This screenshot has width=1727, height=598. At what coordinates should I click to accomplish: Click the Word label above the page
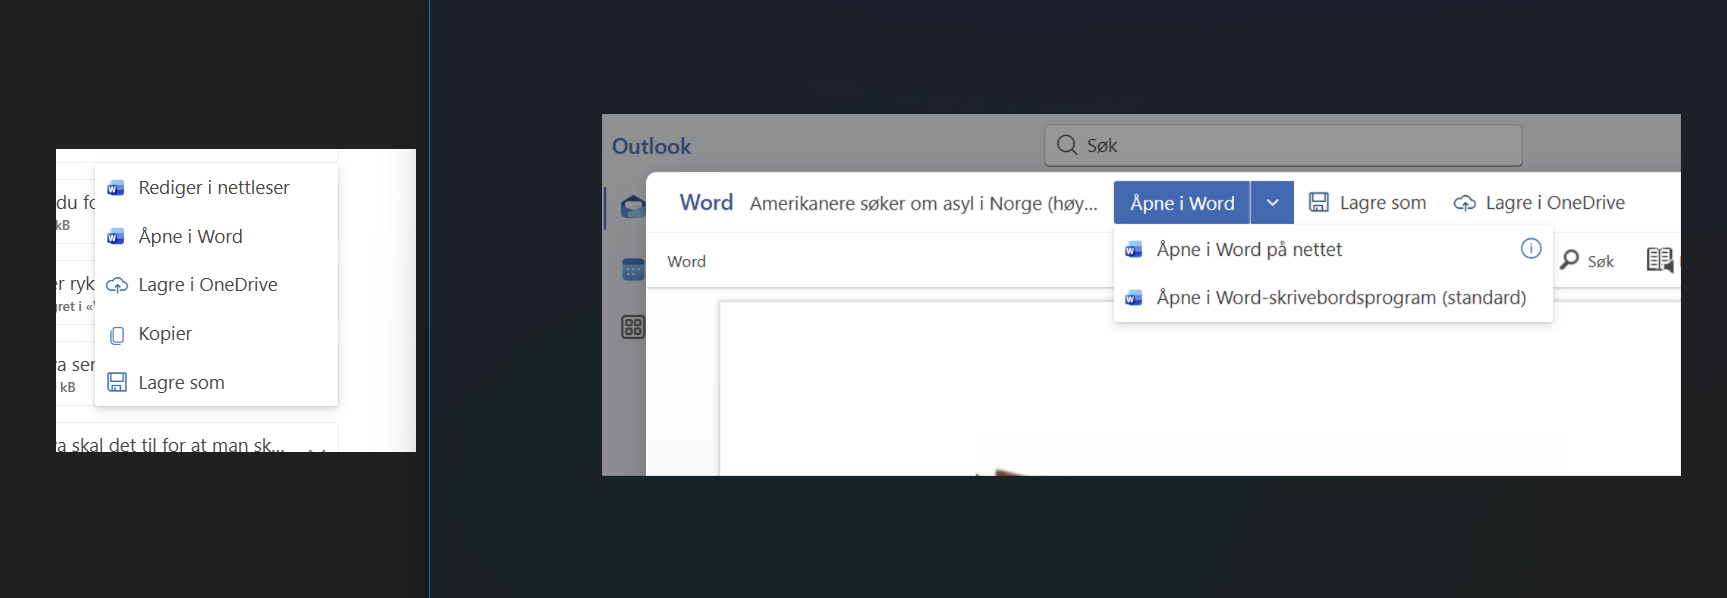[x=686, y=262]
